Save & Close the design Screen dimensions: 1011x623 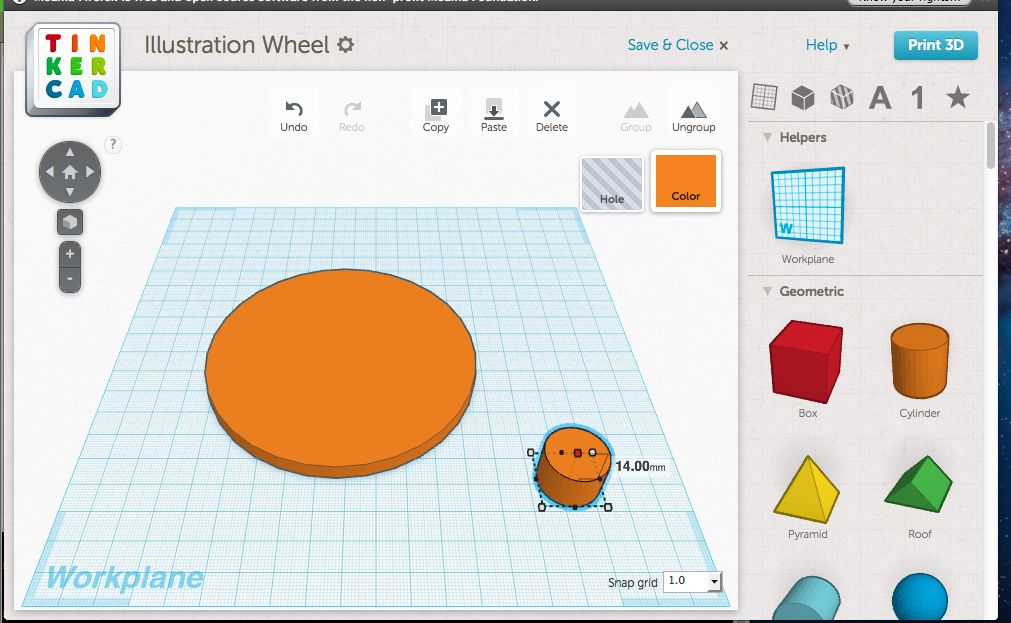pos(678,45)
